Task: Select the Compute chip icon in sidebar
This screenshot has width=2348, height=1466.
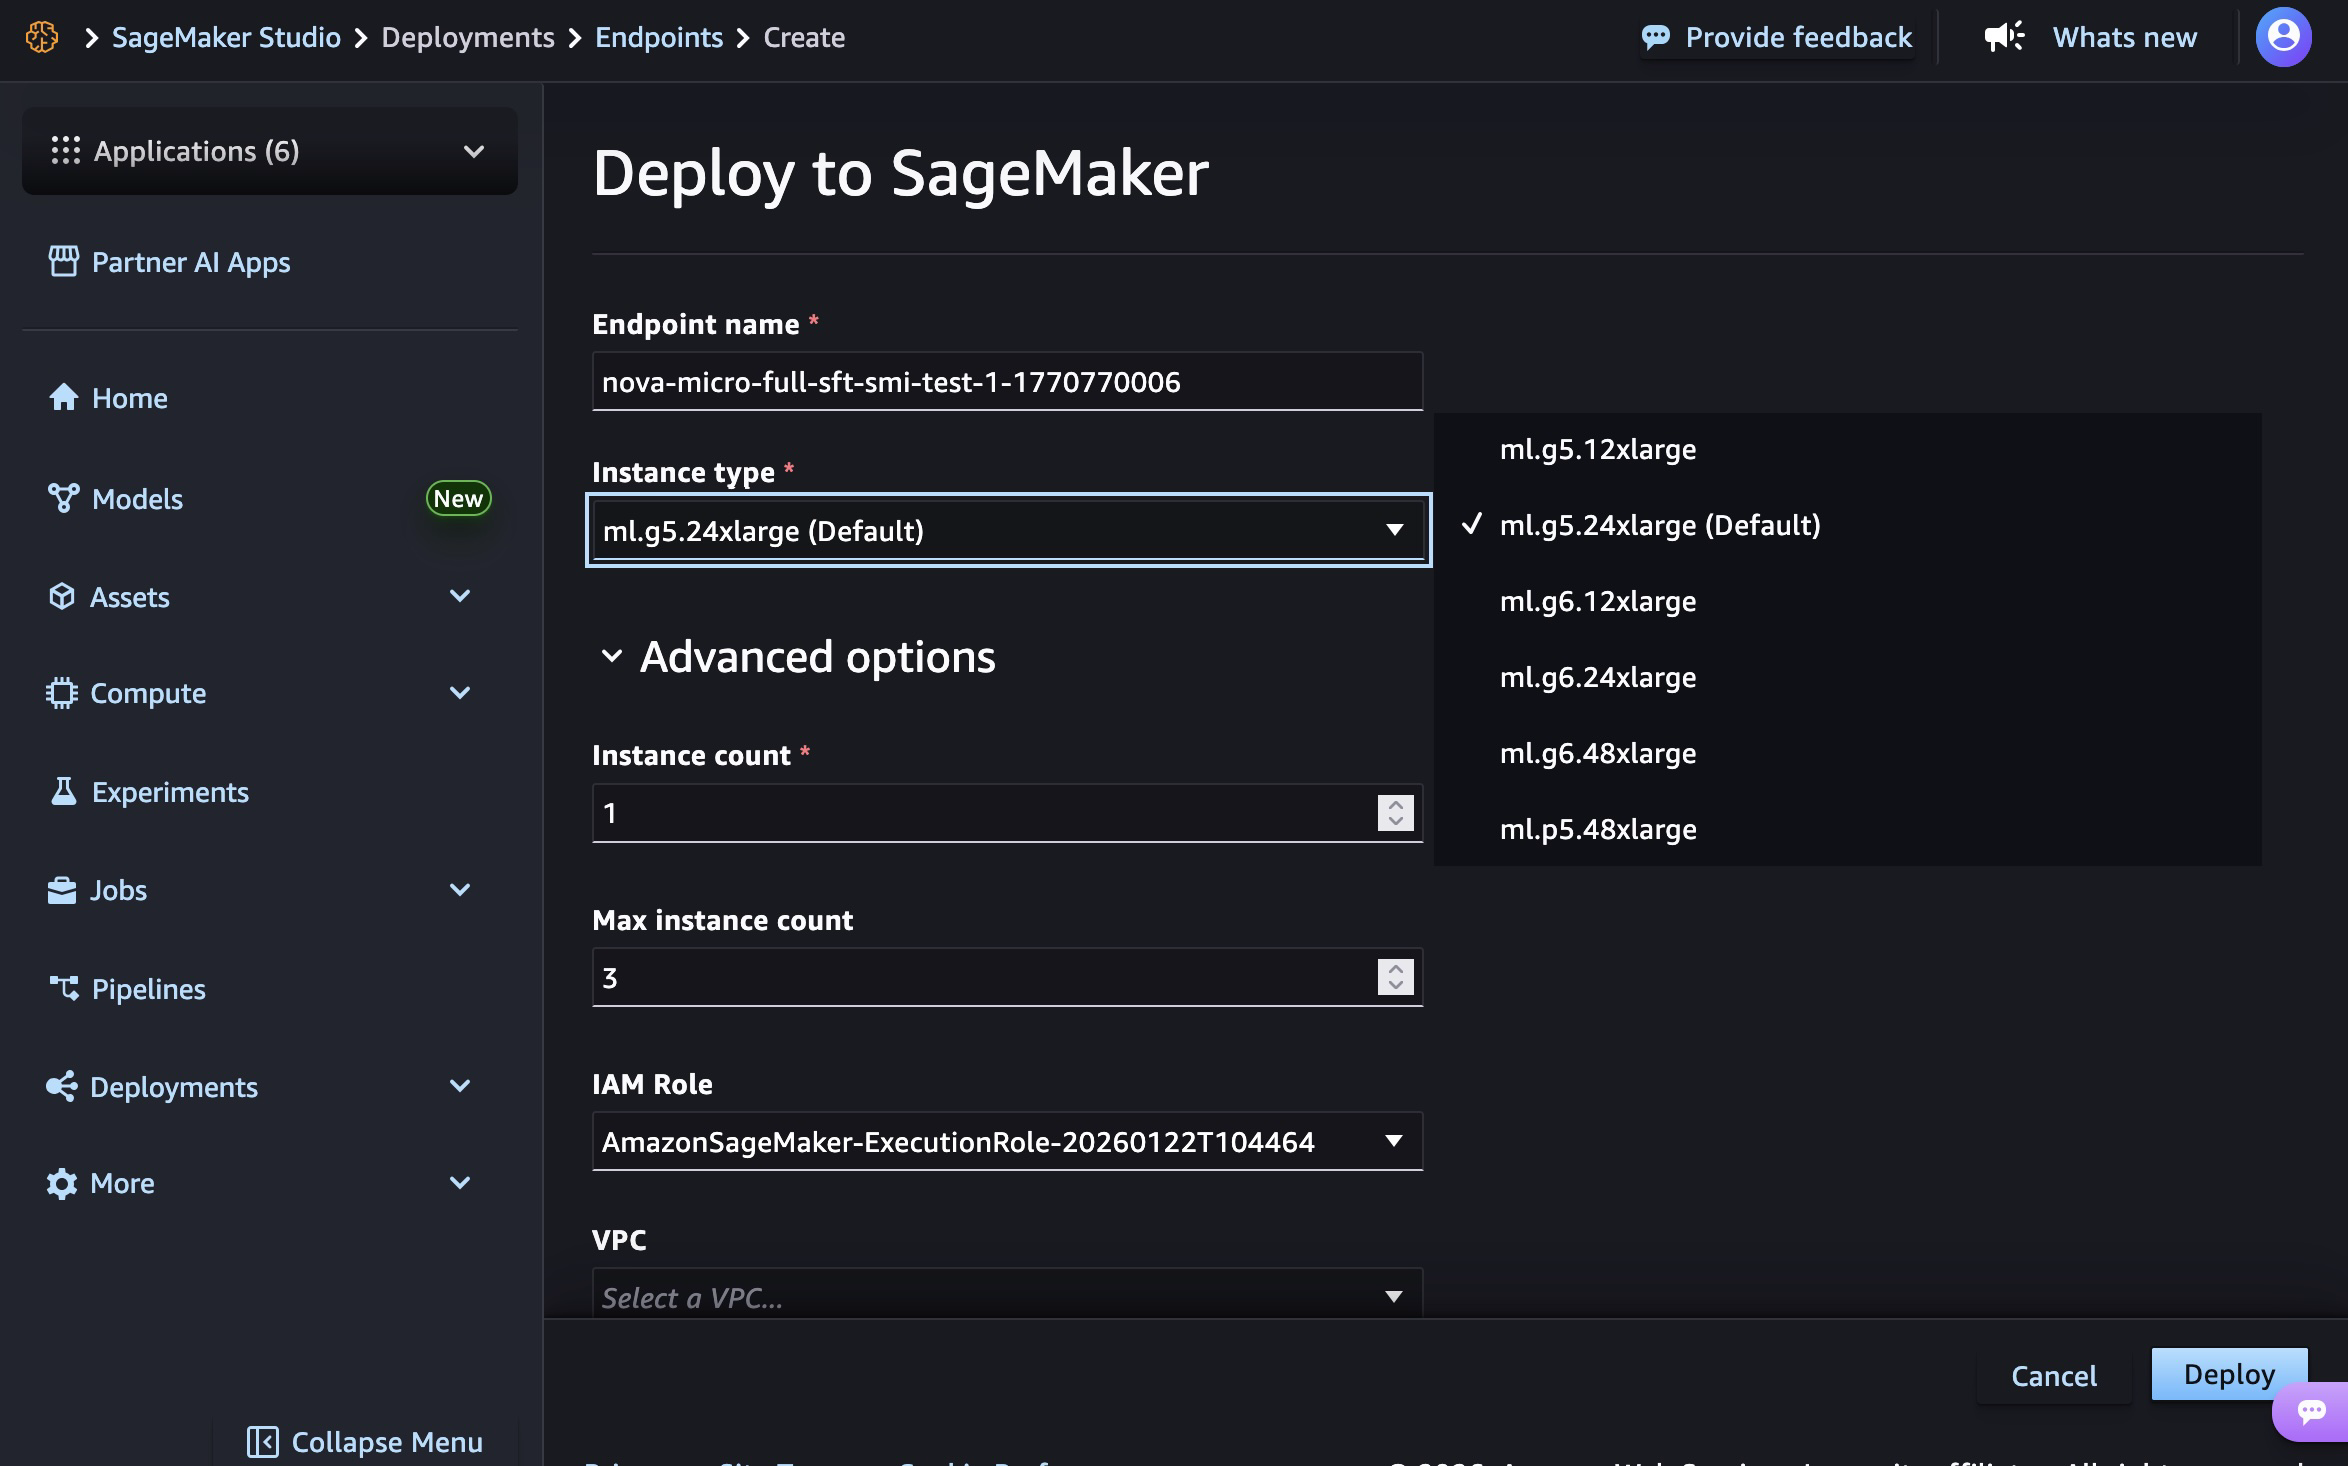Action: click(63, 692)
